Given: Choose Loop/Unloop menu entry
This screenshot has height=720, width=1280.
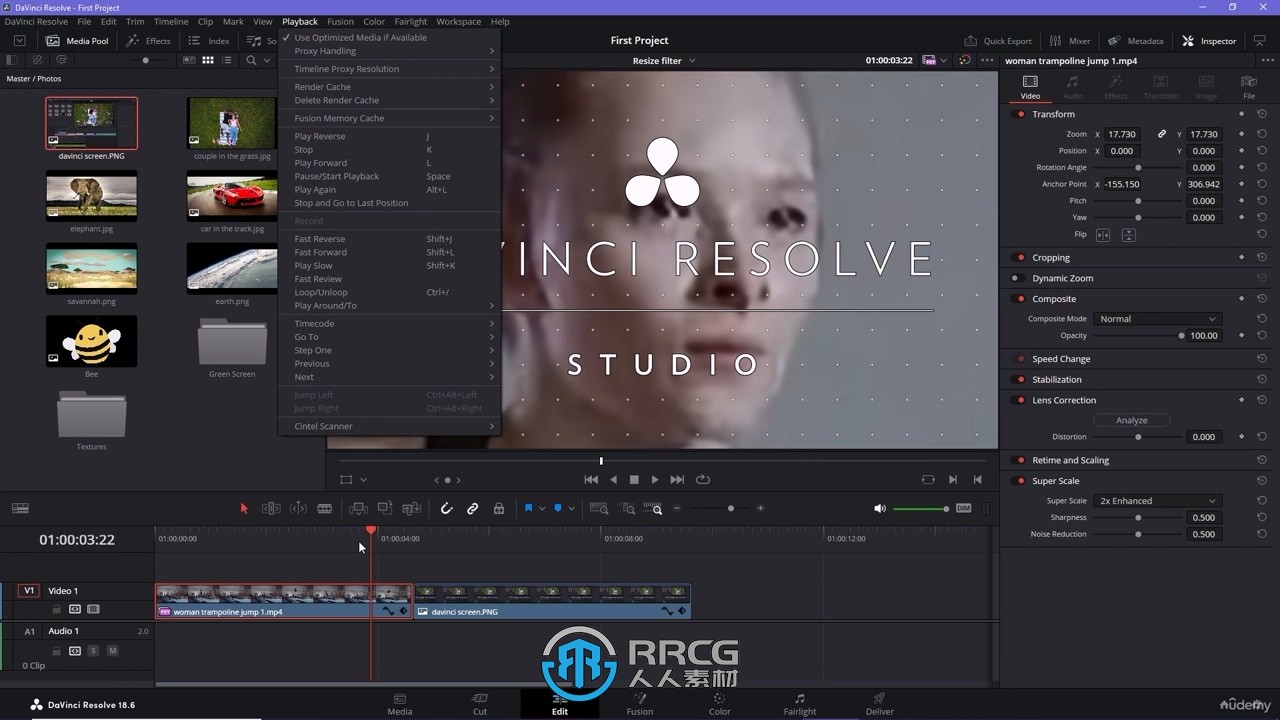Looking at the screenshot, I should pyautogui.click(x=389, y=292).
